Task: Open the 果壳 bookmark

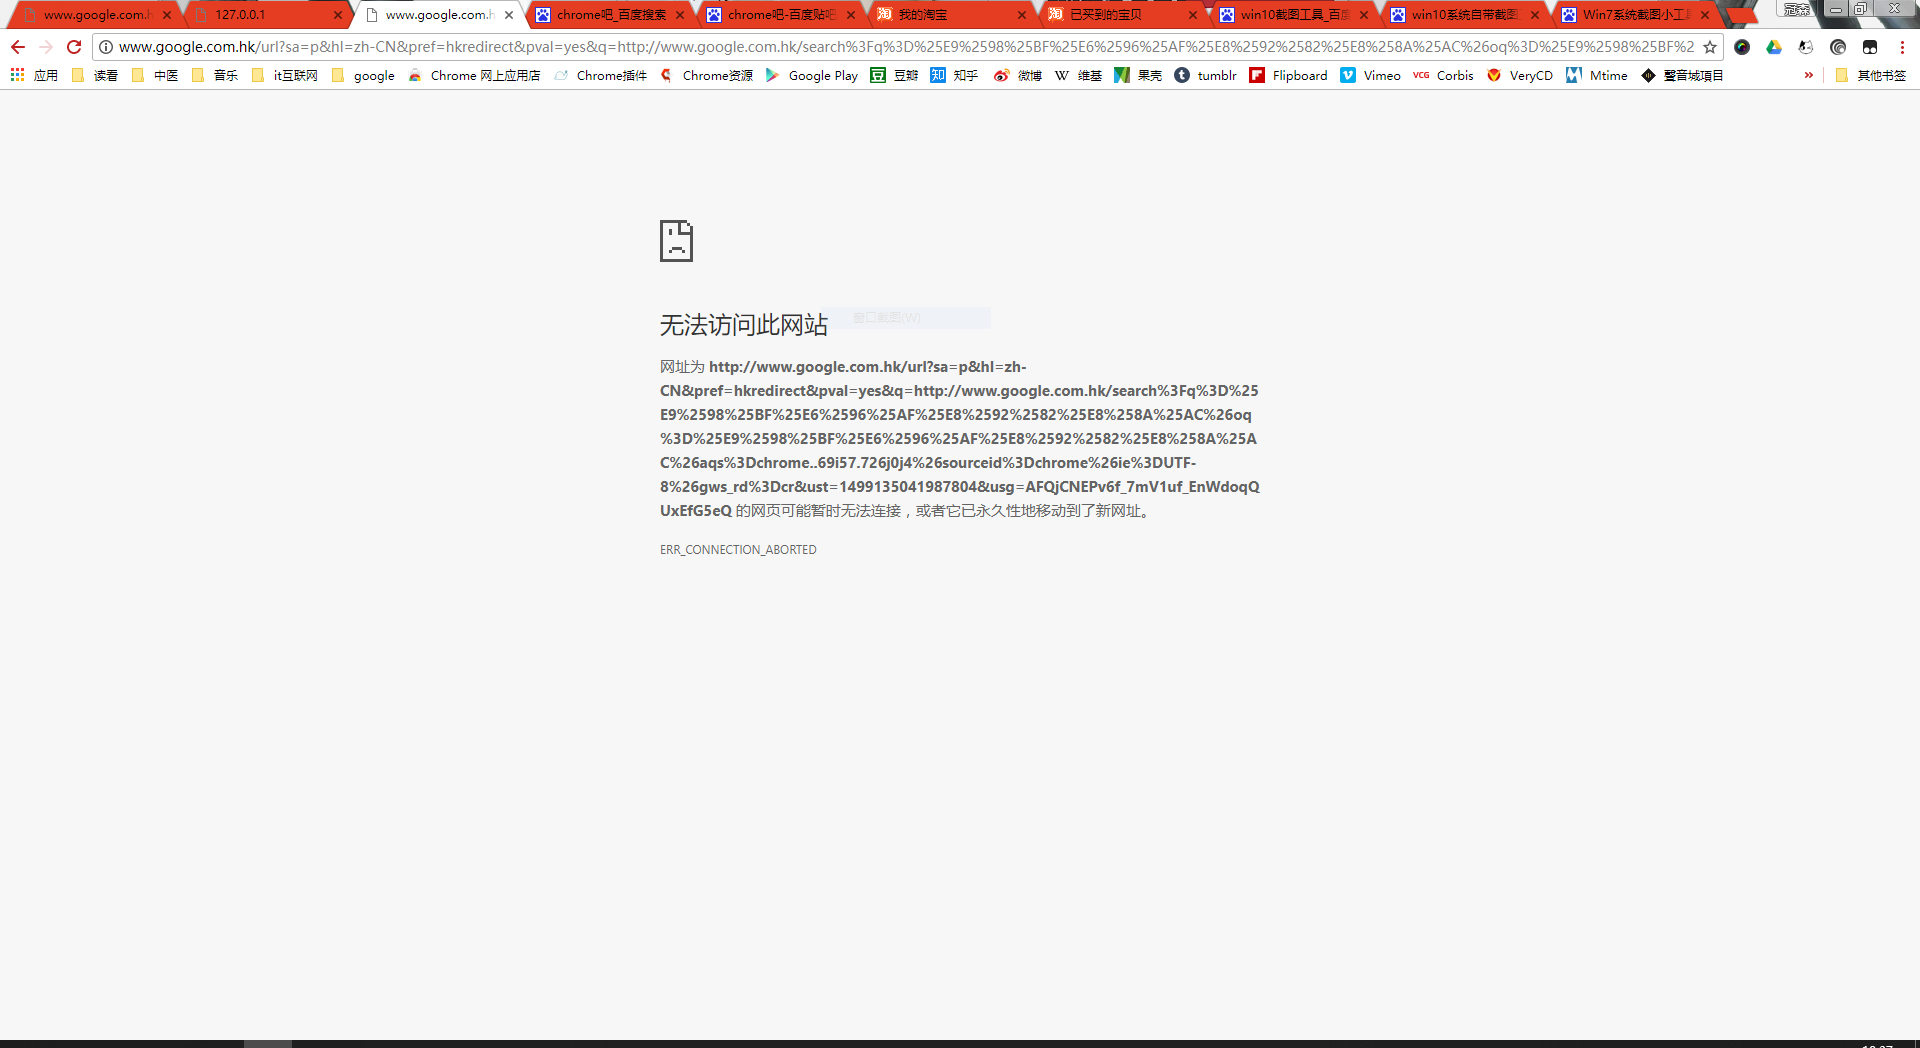Action: [1138, 75]
